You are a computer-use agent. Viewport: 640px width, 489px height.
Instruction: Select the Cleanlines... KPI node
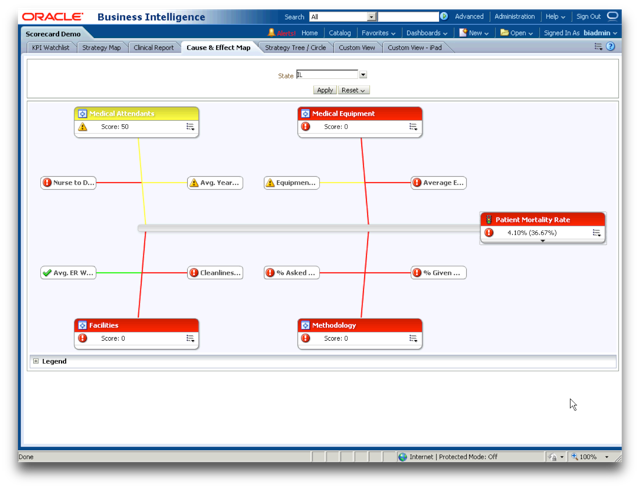(x=215, y=273)
